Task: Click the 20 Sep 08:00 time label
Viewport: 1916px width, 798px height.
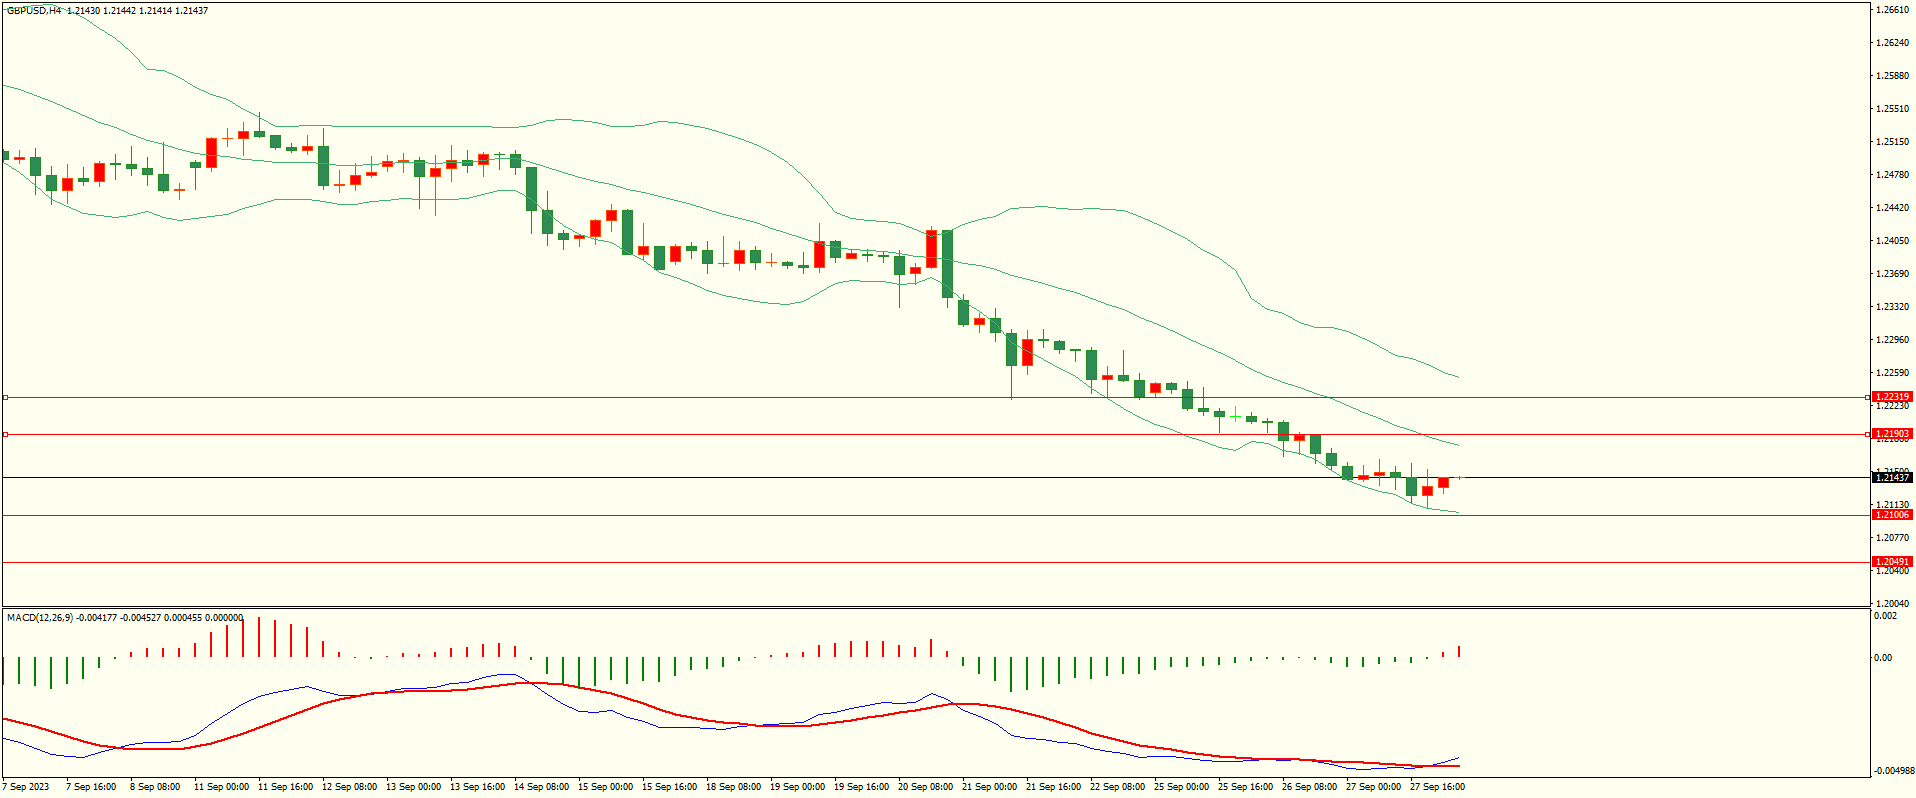Action: pyautogui.click(x=925, y=787)
